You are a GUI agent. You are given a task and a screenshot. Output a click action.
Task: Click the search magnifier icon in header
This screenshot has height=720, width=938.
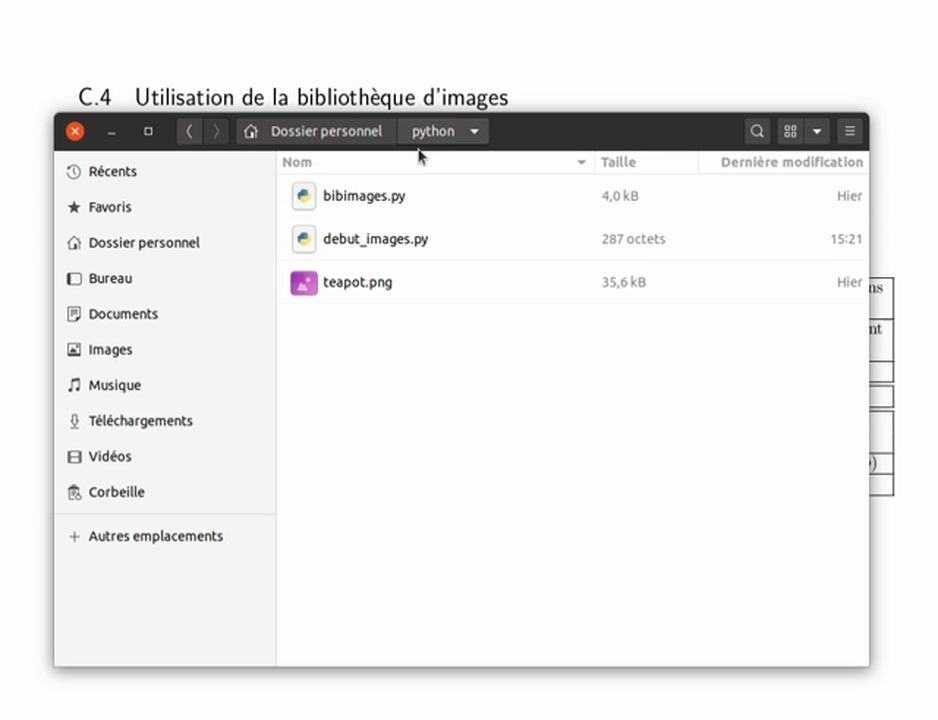point(757,131)
